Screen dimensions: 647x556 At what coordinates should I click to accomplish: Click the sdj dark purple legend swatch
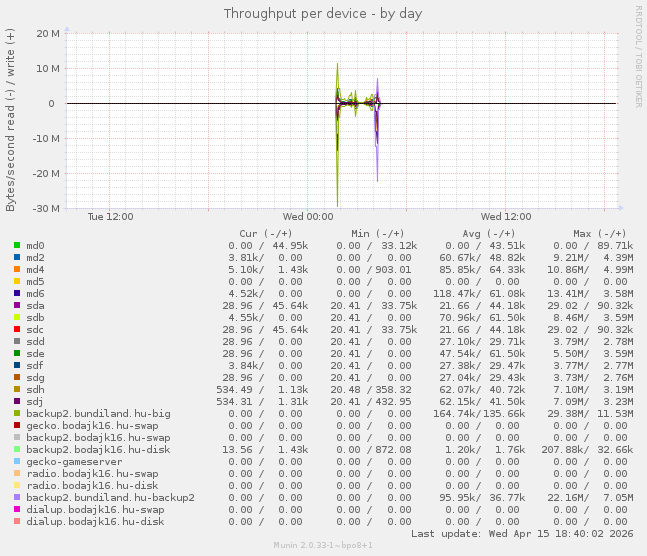[x=17, y=401]
